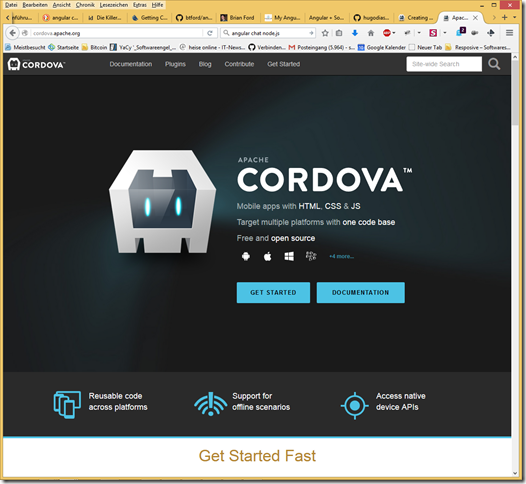Image resolution: width=526 pixels, height=484 pixels.
Task: Open a new tab with the plus icon
Action: tap(504, 17)
